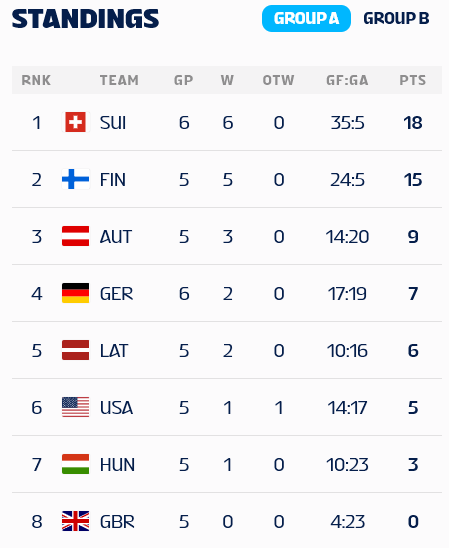The image size is (449, 548).
Task: Select the USA team name
Action: click(x=116, y=408)
